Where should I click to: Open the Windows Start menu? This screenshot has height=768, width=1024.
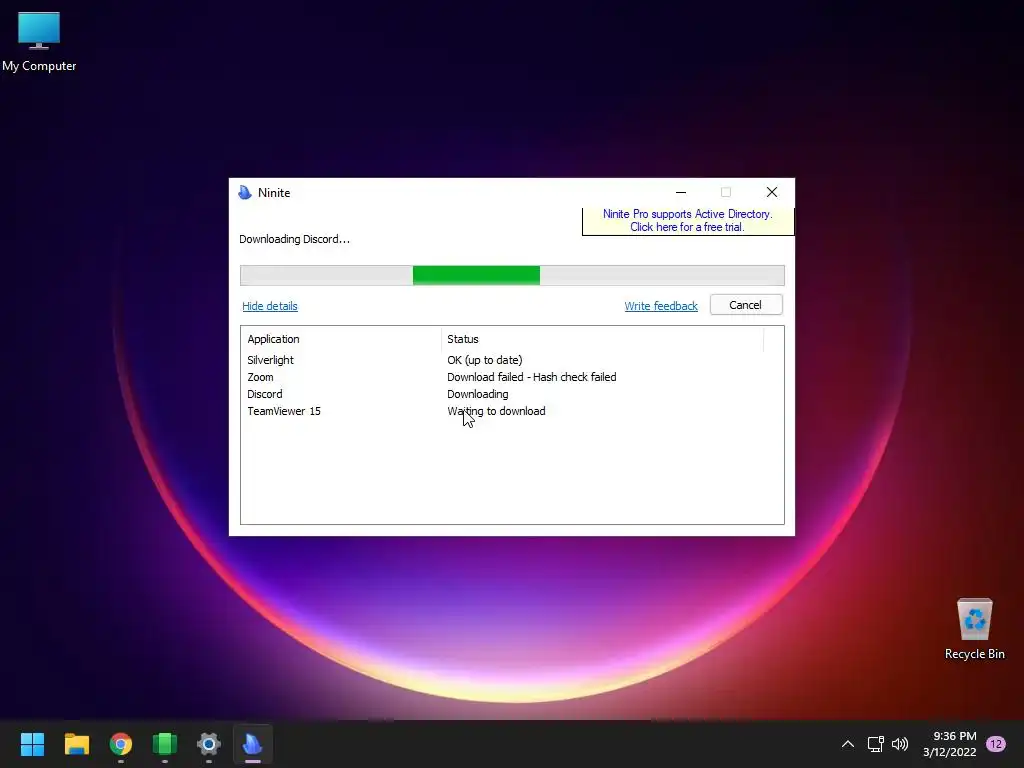[x=32, y=744]
